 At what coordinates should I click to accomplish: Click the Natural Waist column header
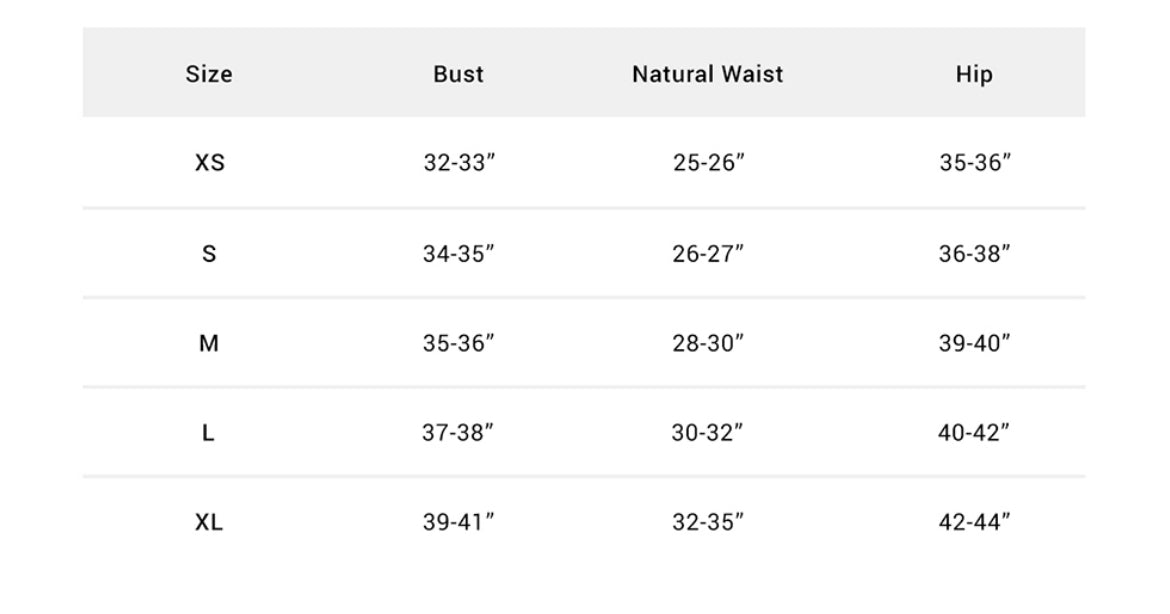(x=708, y=74)
